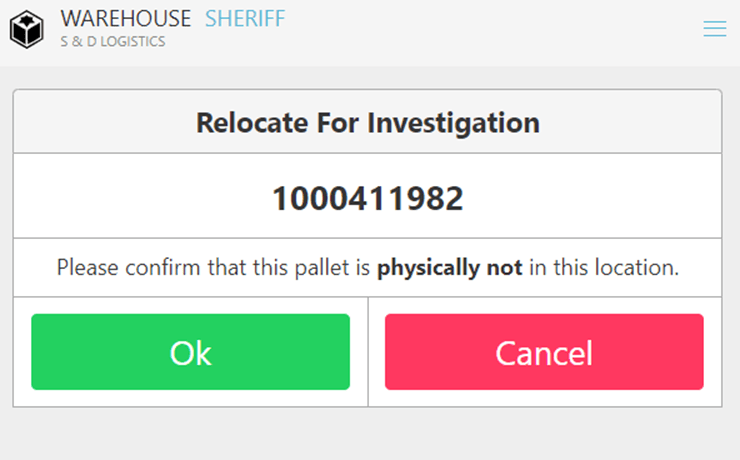The height and width of the screenshot is (460, 740).
Task: Click the Relocate For Investigation heading
Action: [368, 123]
